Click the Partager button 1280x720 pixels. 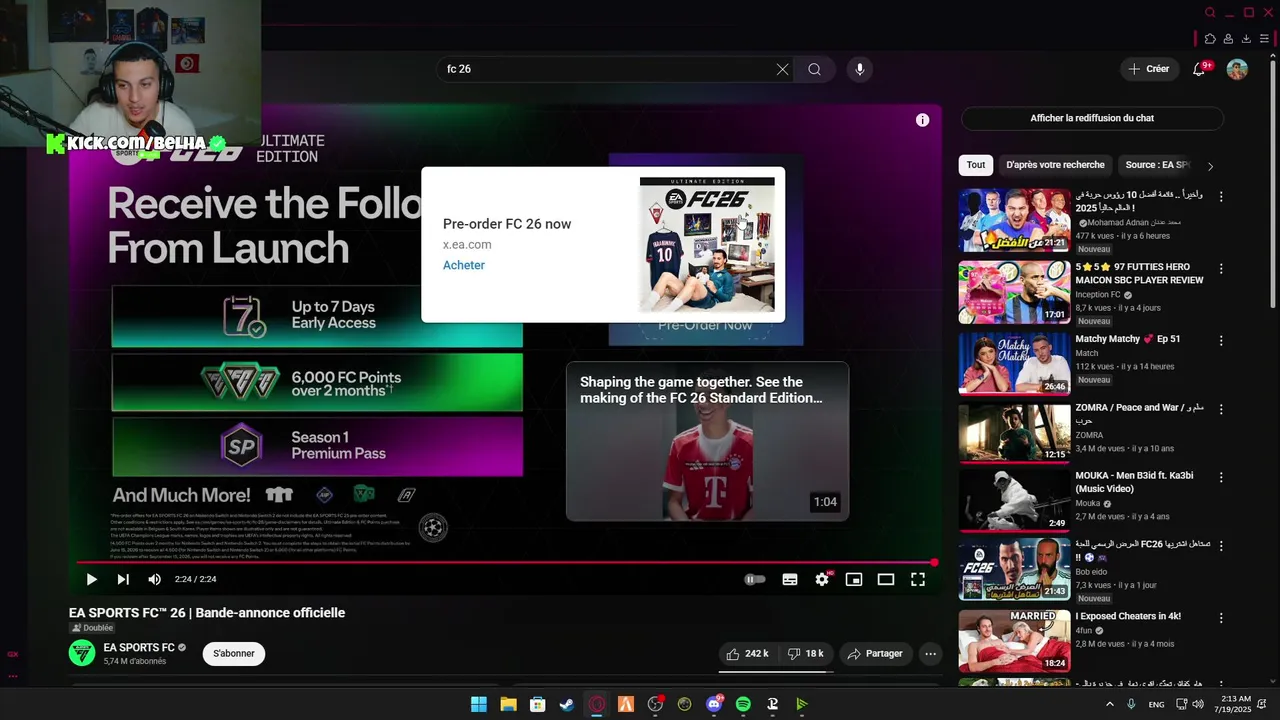tap(875, 654)
